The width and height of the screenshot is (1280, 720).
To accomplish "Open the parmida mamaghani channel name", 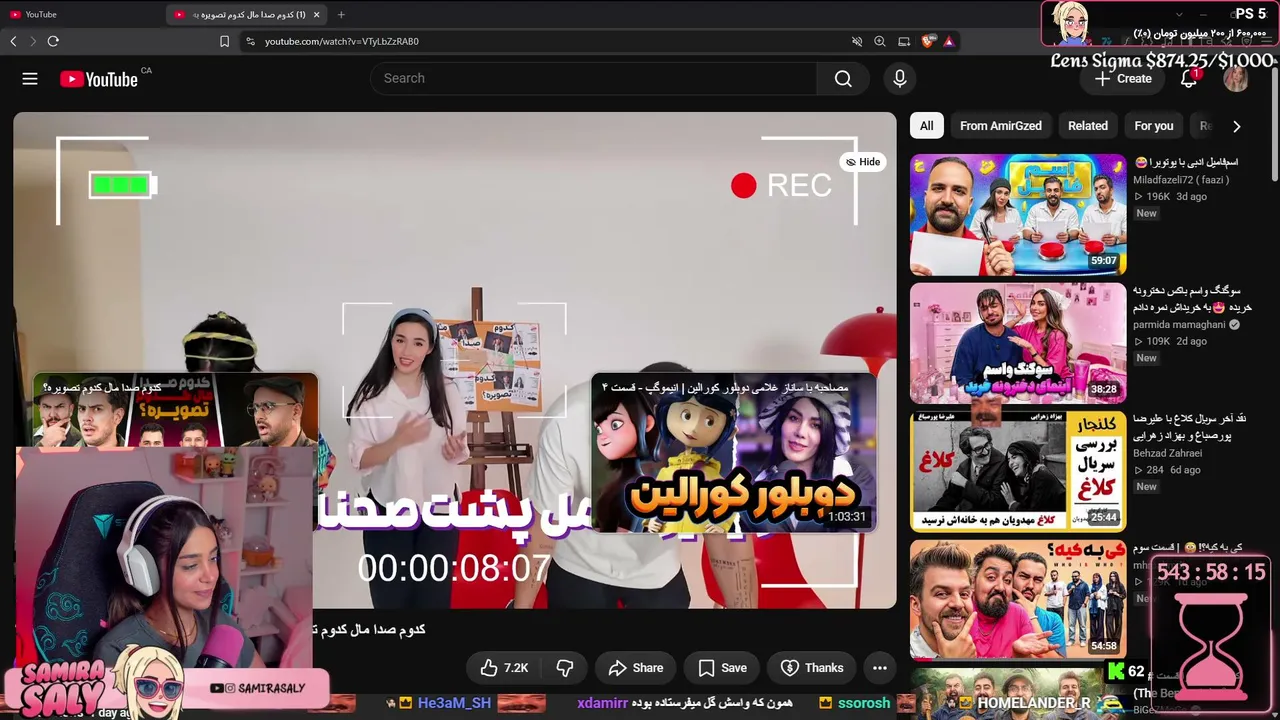I will click(x=1180, y=325).
